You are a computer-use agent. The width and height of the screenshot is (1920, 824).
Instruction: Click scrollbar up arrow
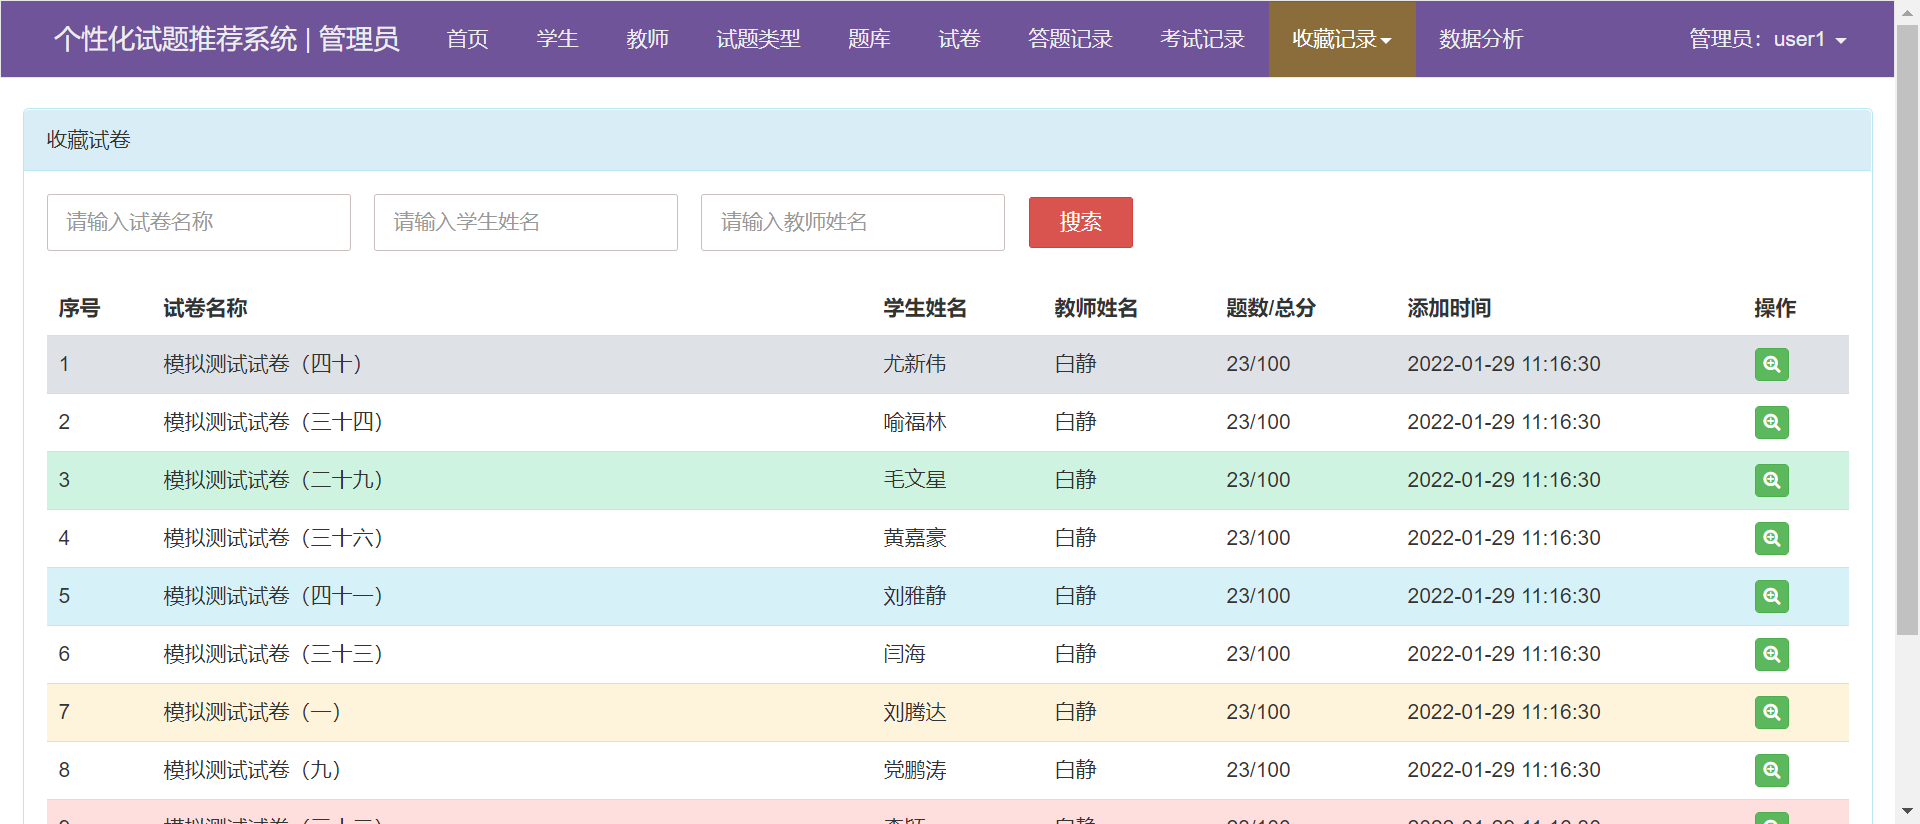pyautogui.click(x=1907, y=11)
